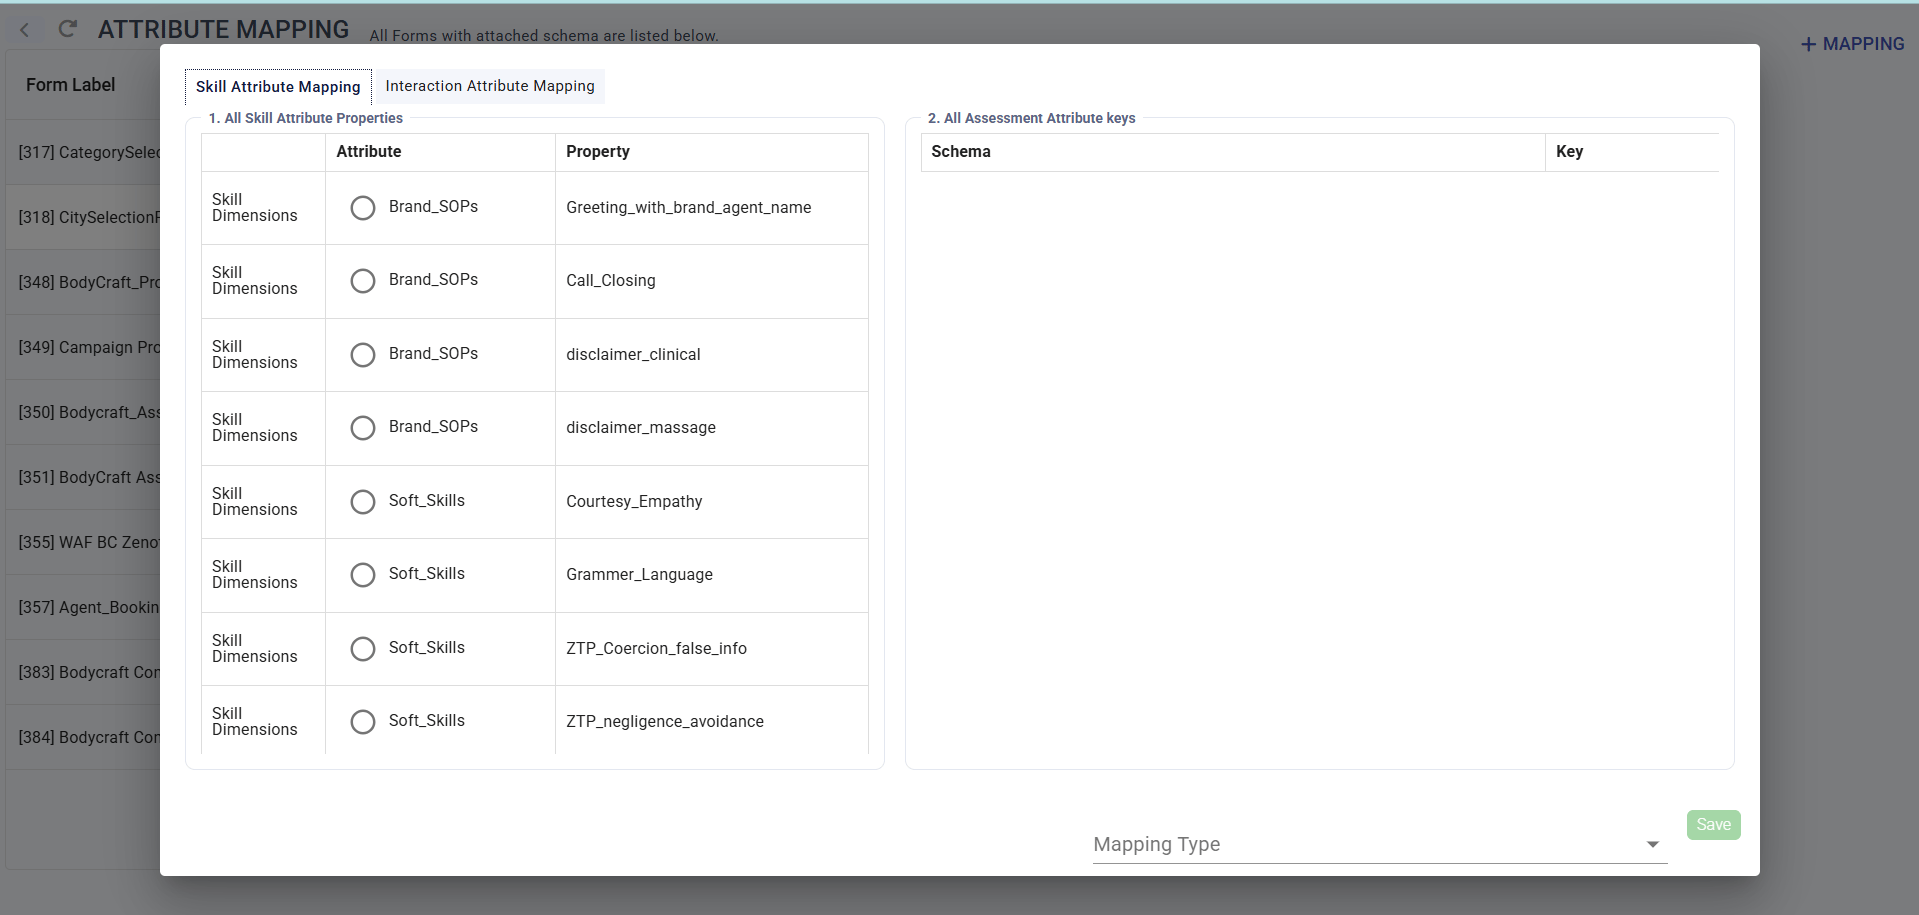Select radio for Call_Closing row

(x=363, y=281)
